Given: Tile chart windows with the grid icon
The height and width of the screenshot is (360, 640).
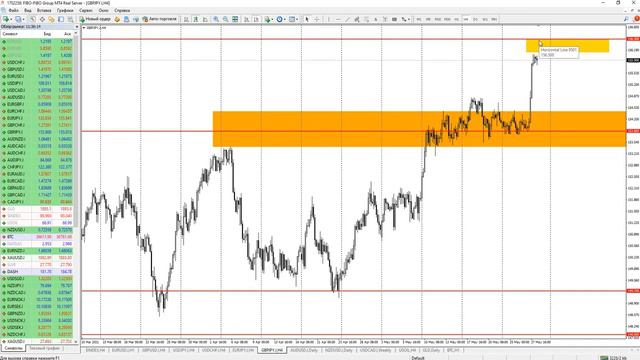Looking at the screenshot, I should pos(235,19).
